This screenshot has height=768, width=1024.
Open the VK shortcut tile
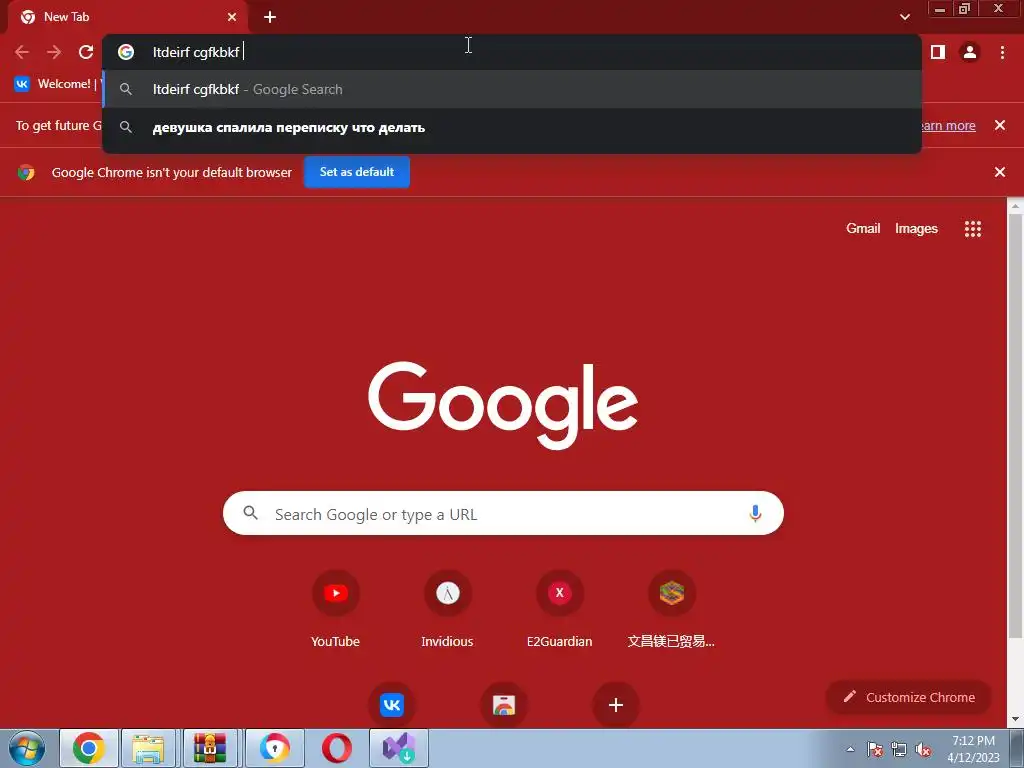coord(392,705)
